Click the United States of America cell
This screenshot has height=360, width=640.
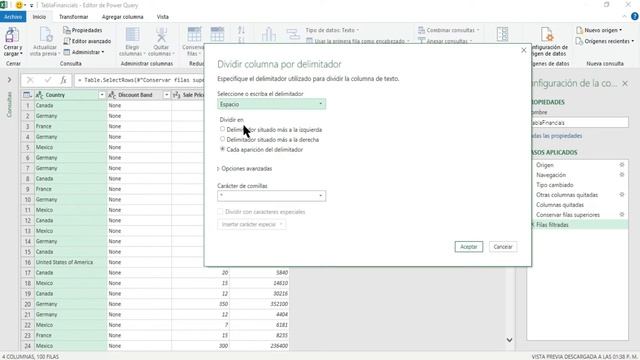point(70,262)
